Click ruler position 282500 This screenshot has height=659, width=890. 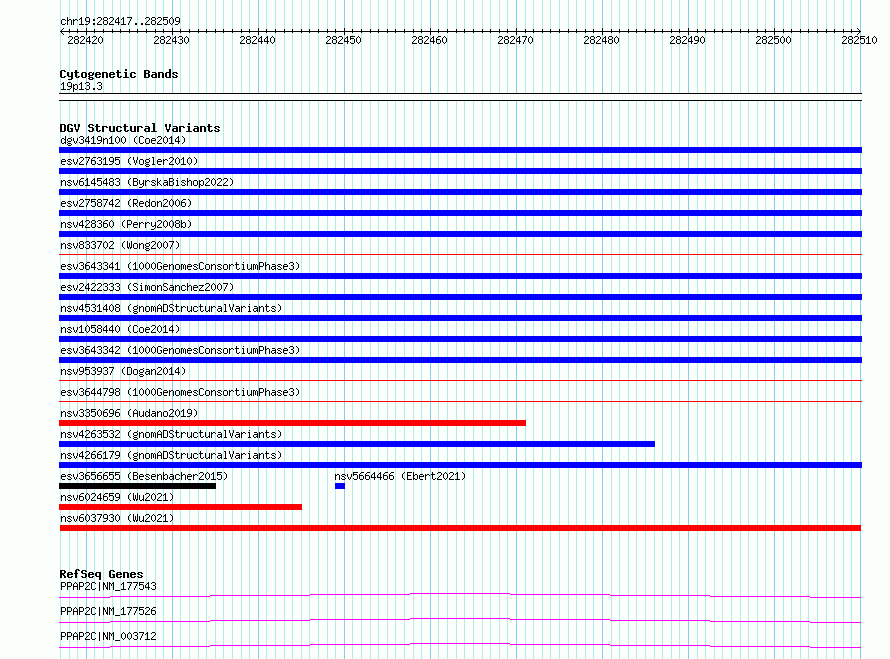[x=774, y=40]
